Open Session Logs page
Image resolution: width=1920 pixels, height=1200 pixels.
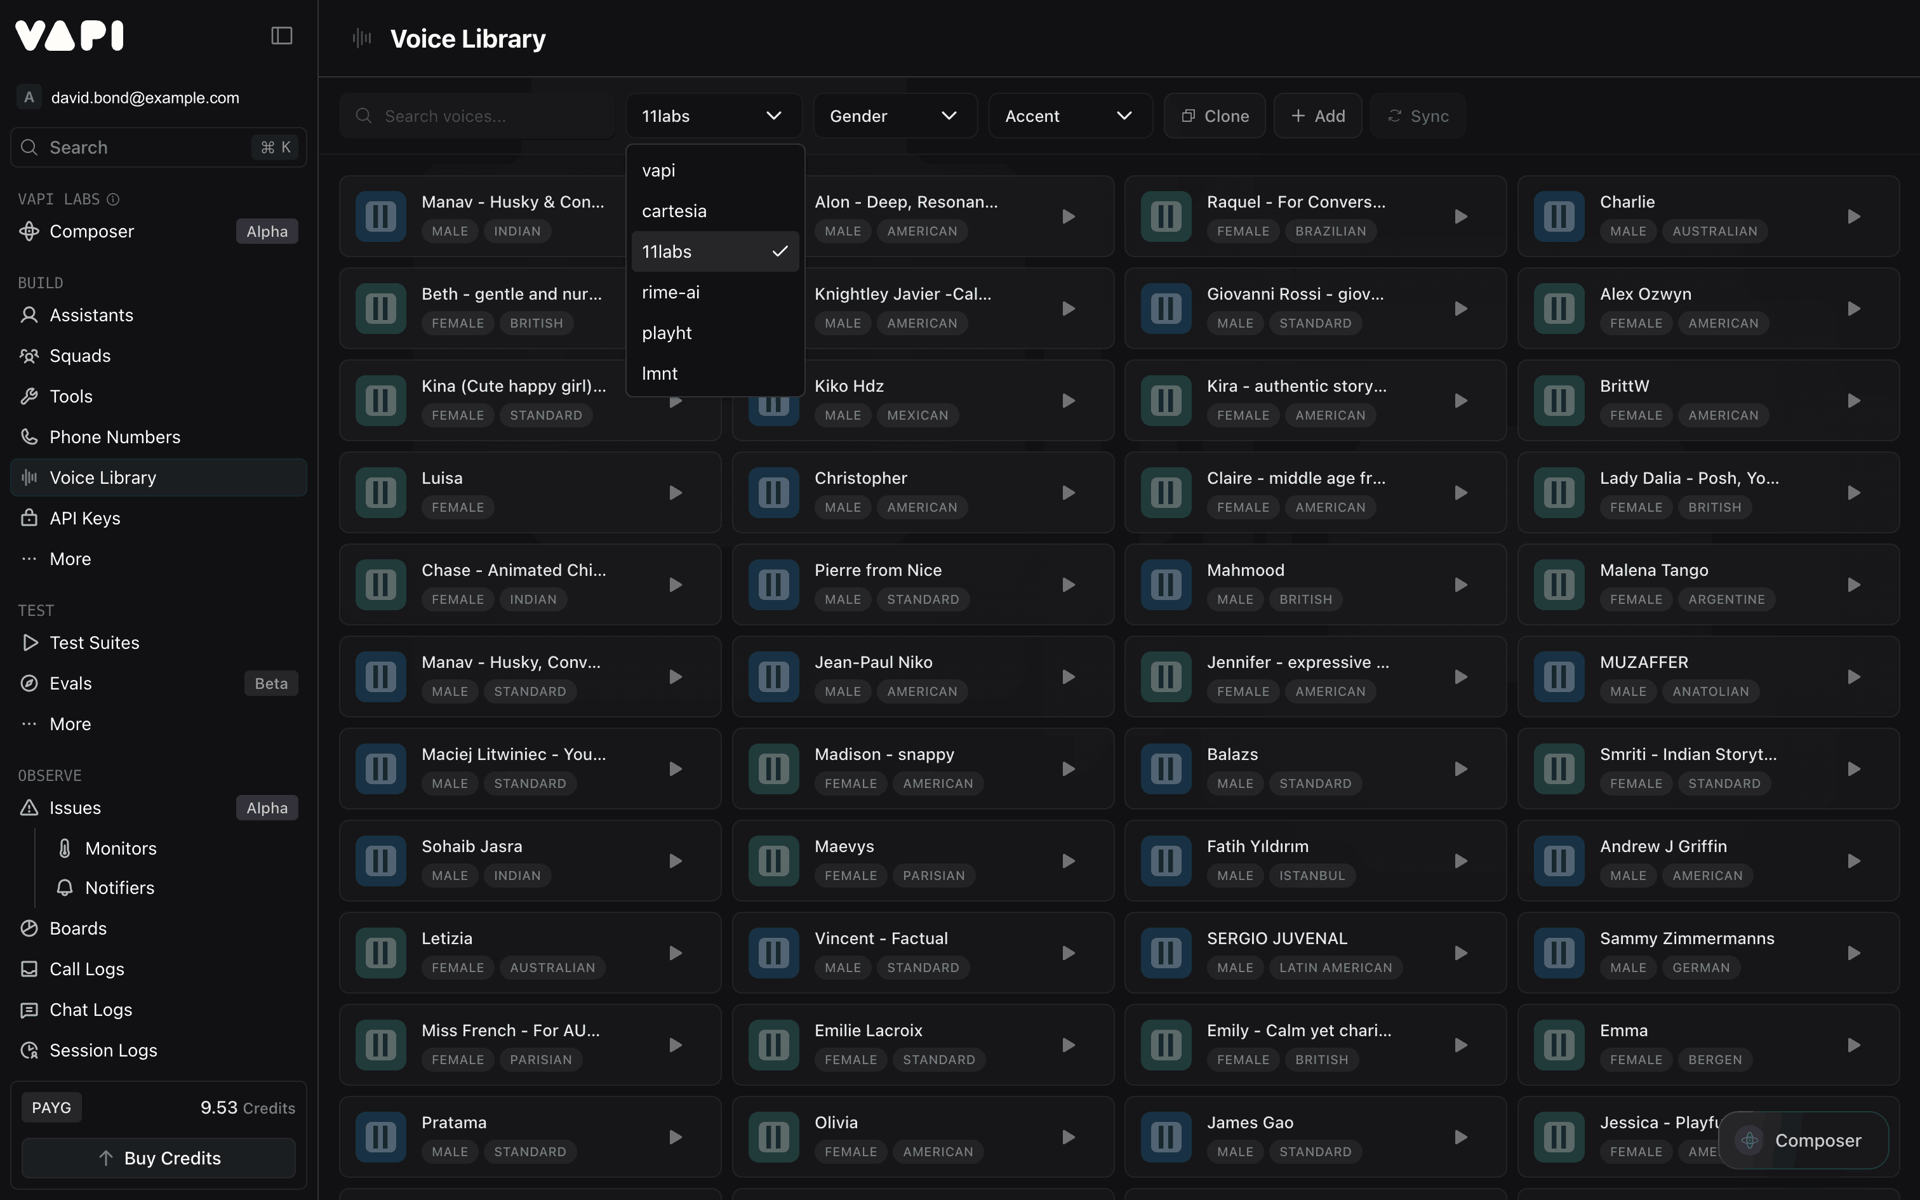[159, 1051]
